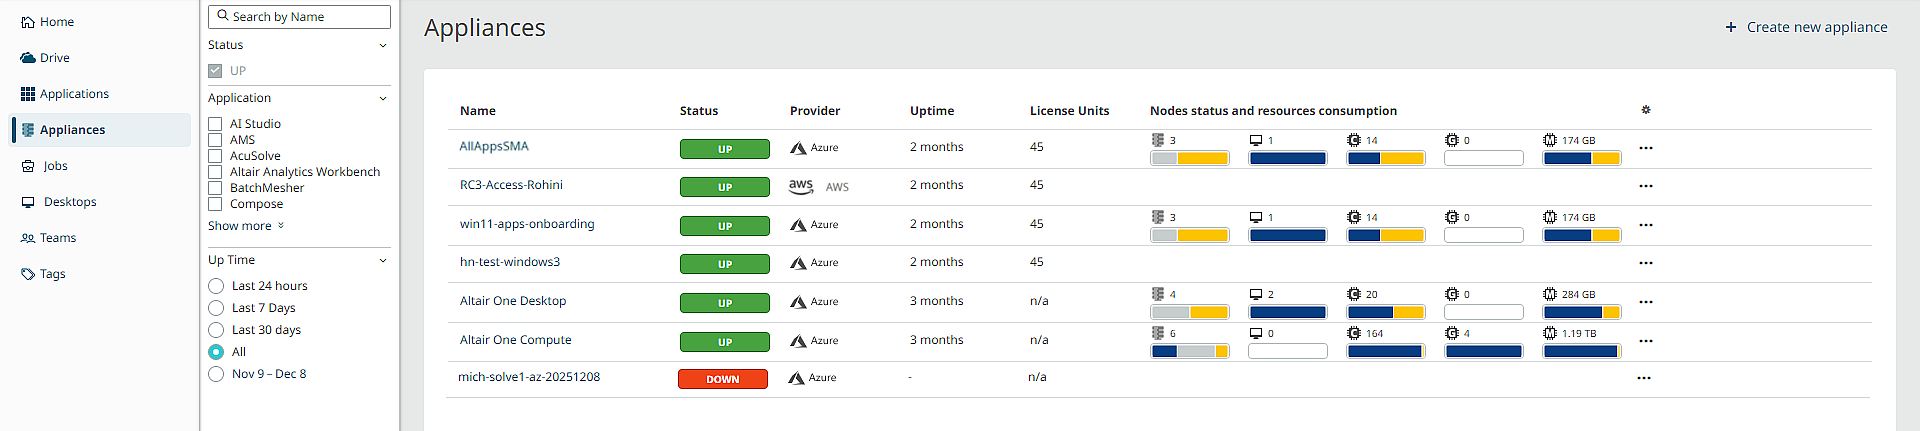
Task: Select Appliances in the sidebar menu
Action: 72,130
